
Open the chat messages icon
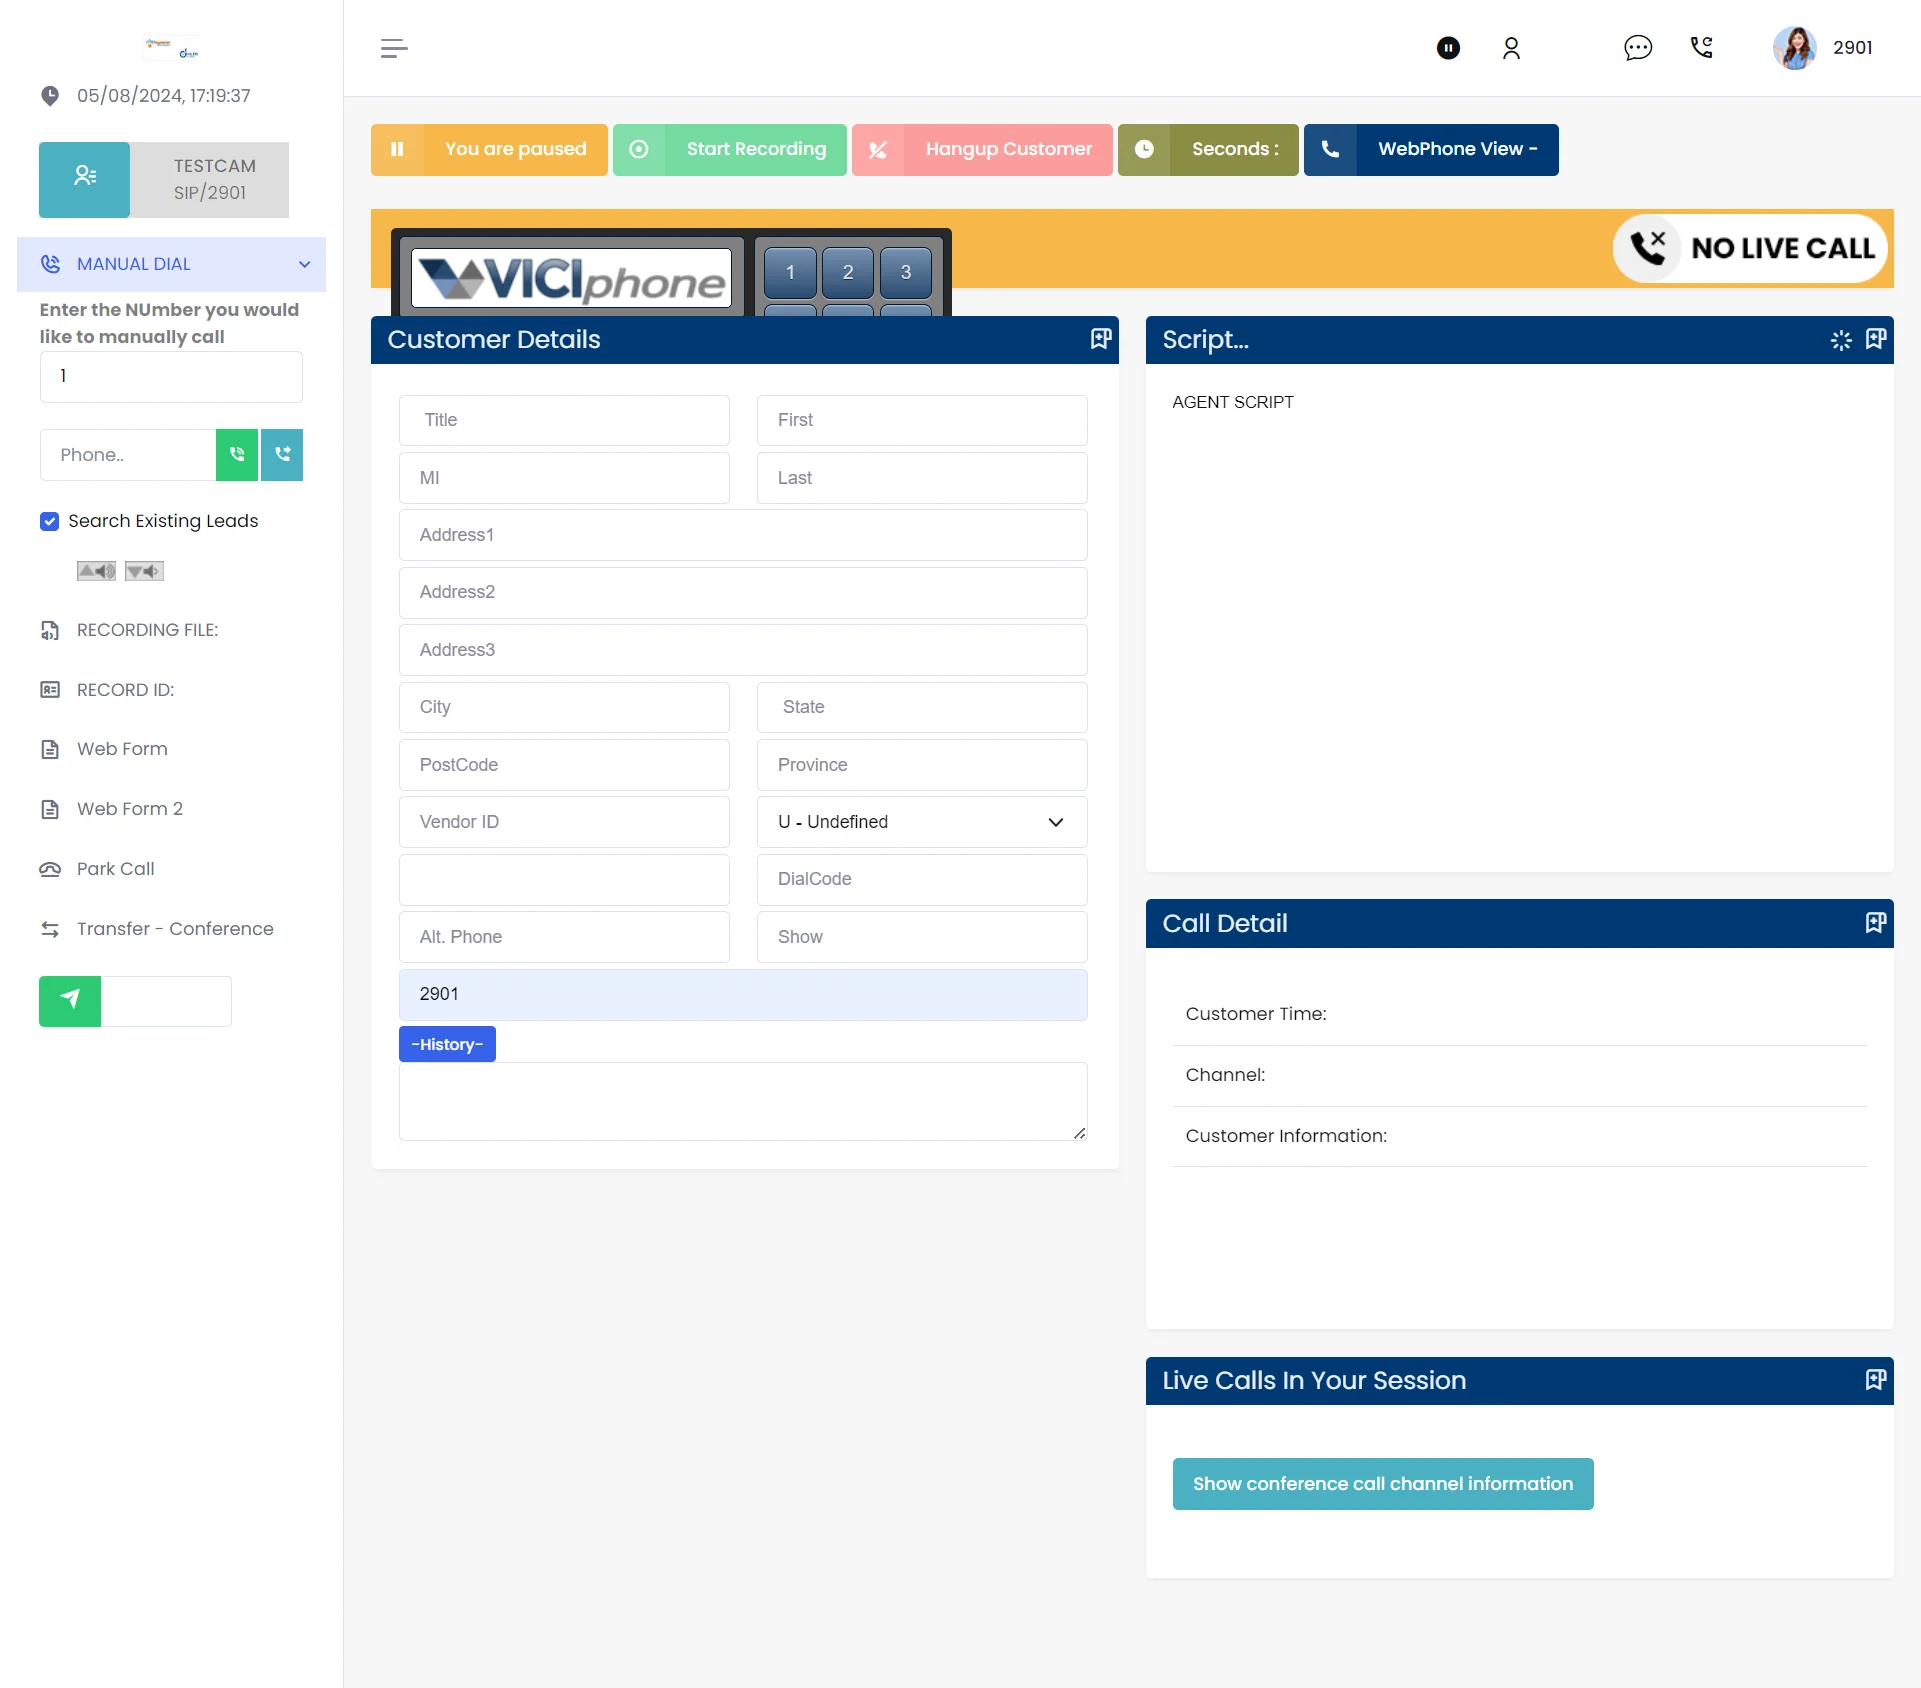point(1637,48)
